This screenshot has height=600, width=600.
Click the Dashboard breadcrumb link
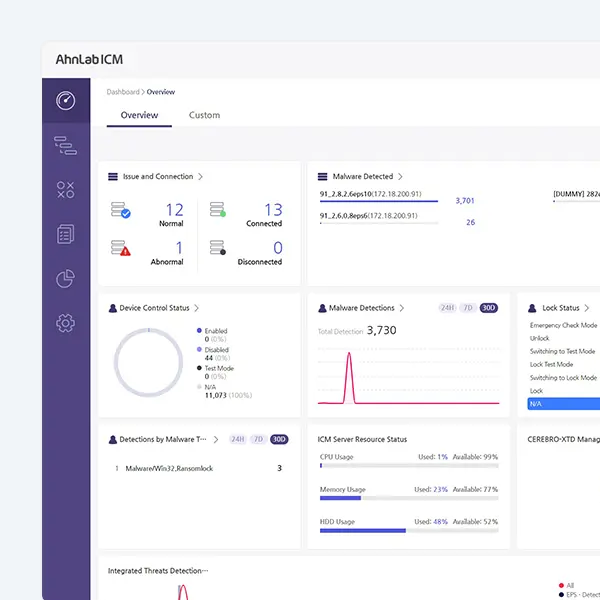pyautogui.click(x=123, y=92)
